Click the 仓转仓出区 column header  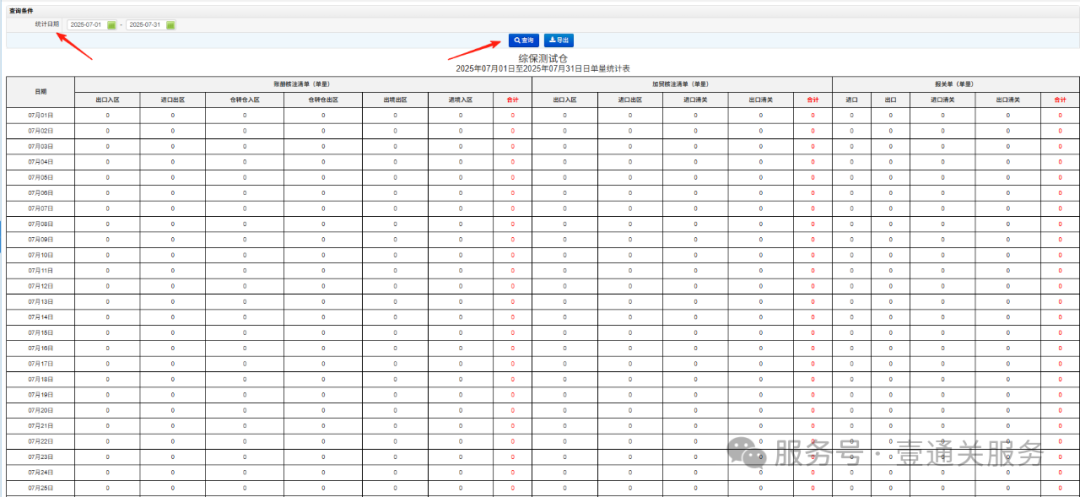pos(323,100)
